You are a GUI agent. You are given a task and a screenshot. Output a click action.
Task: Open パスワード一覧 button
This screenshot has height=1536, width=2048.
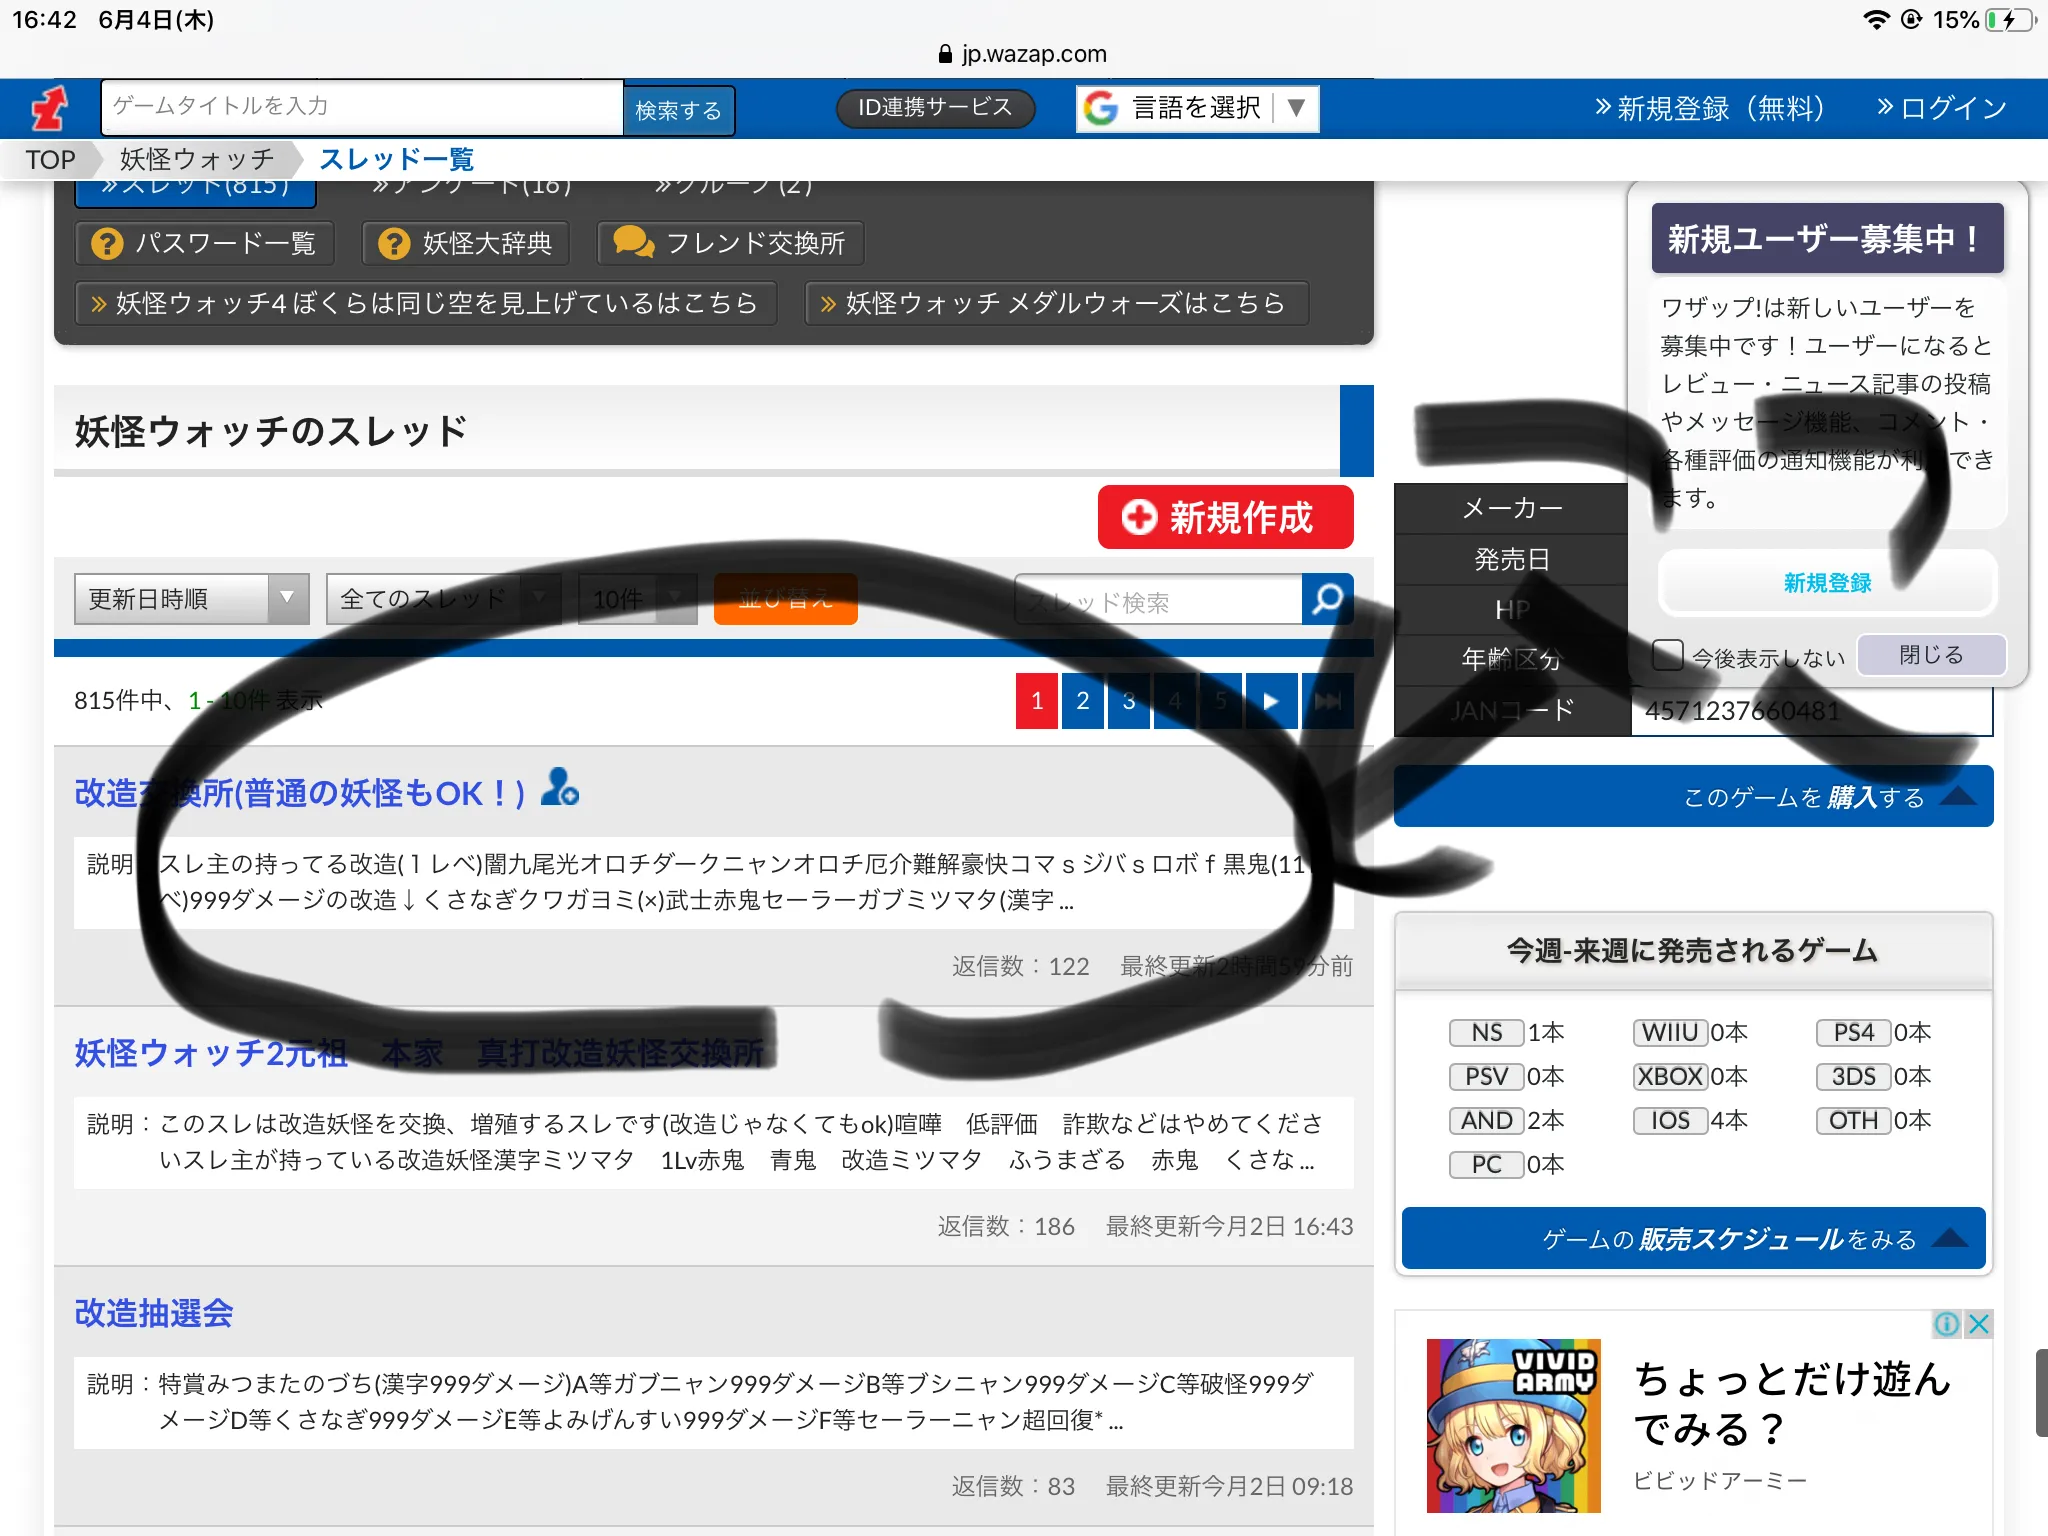pyautogui.click(x=205, y=243)
